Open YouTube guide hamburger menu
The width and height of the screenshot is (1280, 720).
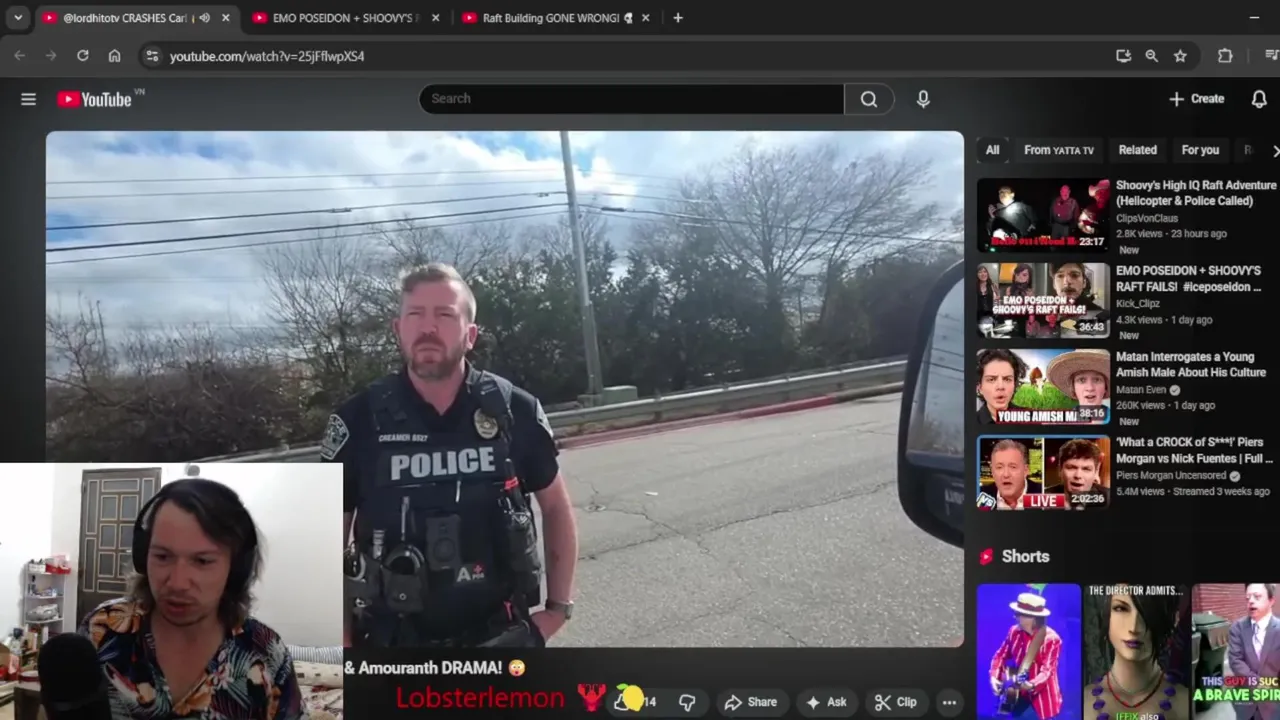pyautogui.click(x=28, y=99)
